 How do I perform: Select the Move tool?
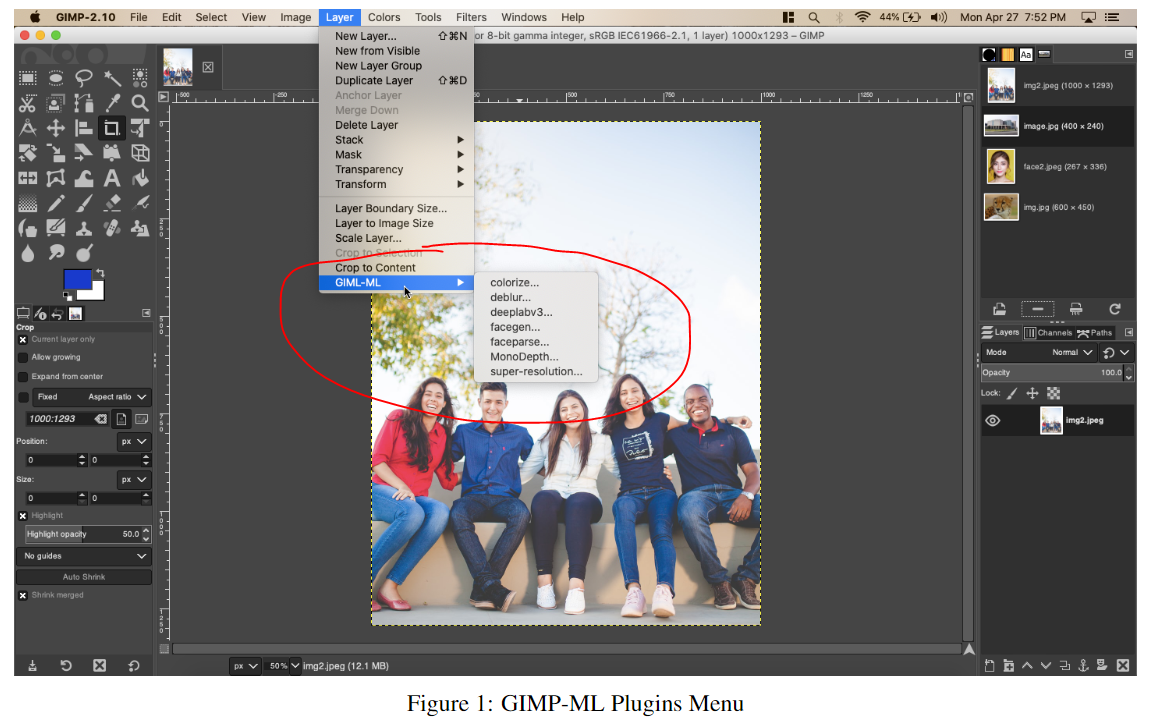(x=53, y=127)
